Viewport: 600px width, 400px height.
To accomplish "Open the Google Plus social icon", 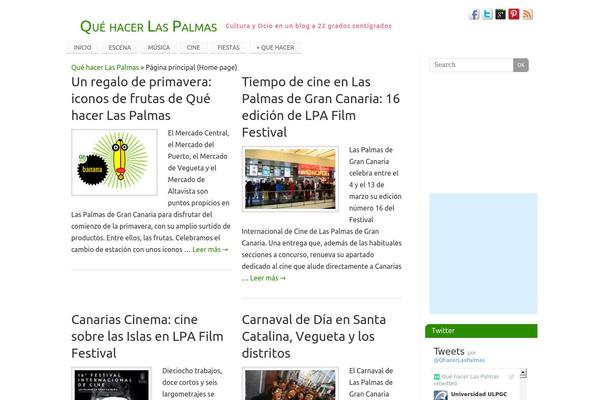I will click(501, 15).
